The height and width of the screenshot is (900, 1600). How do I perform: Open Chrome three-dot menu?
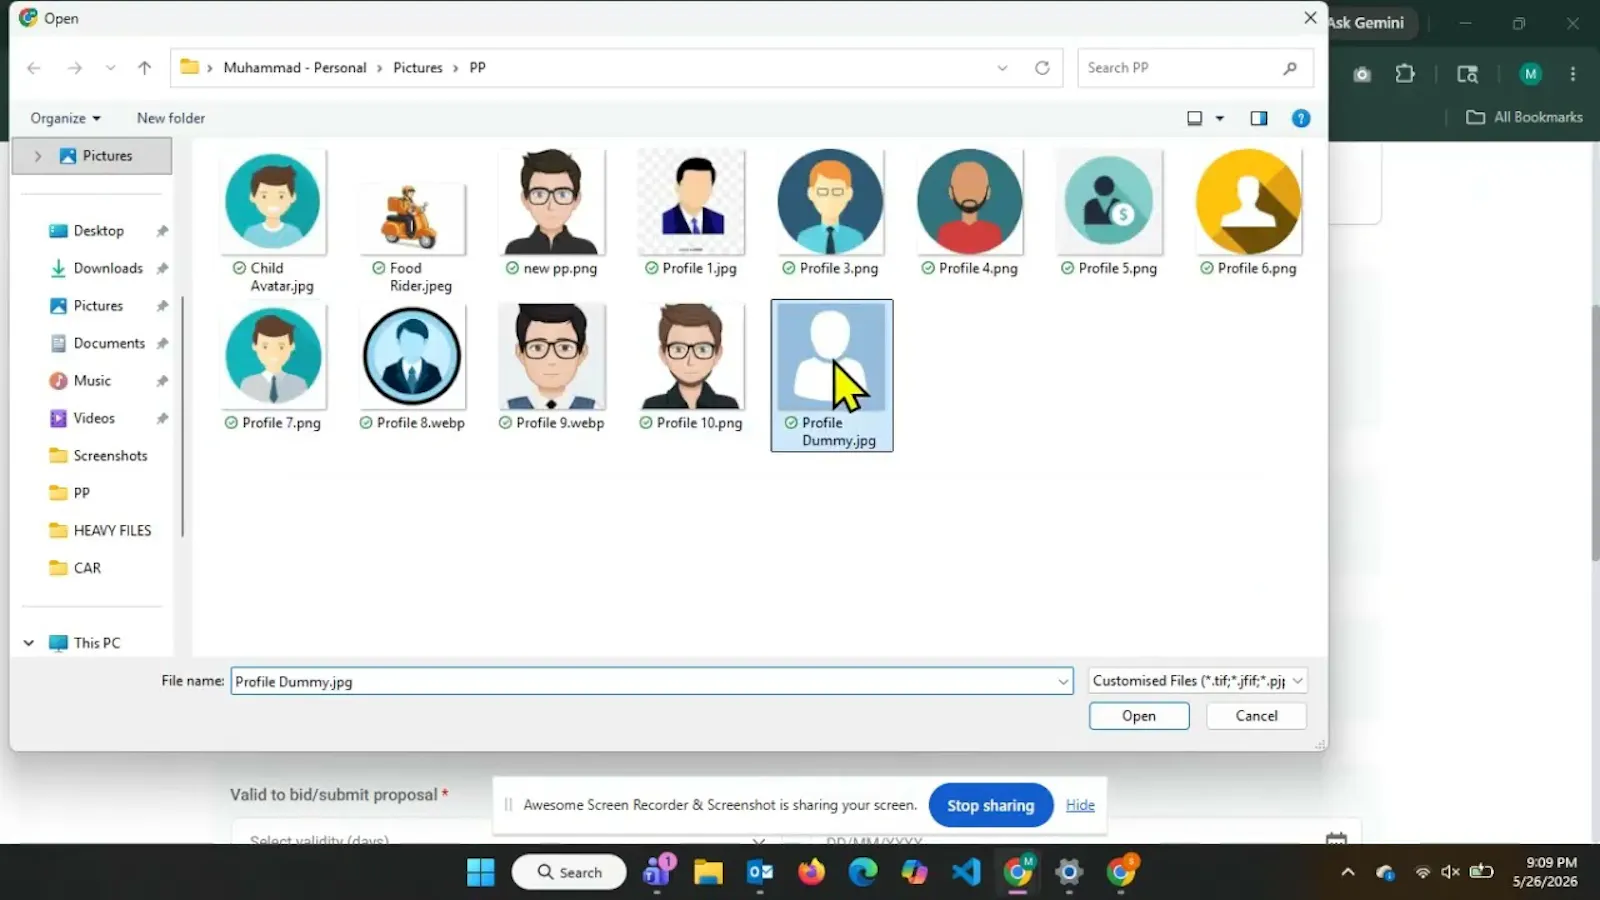(1573, 74)
